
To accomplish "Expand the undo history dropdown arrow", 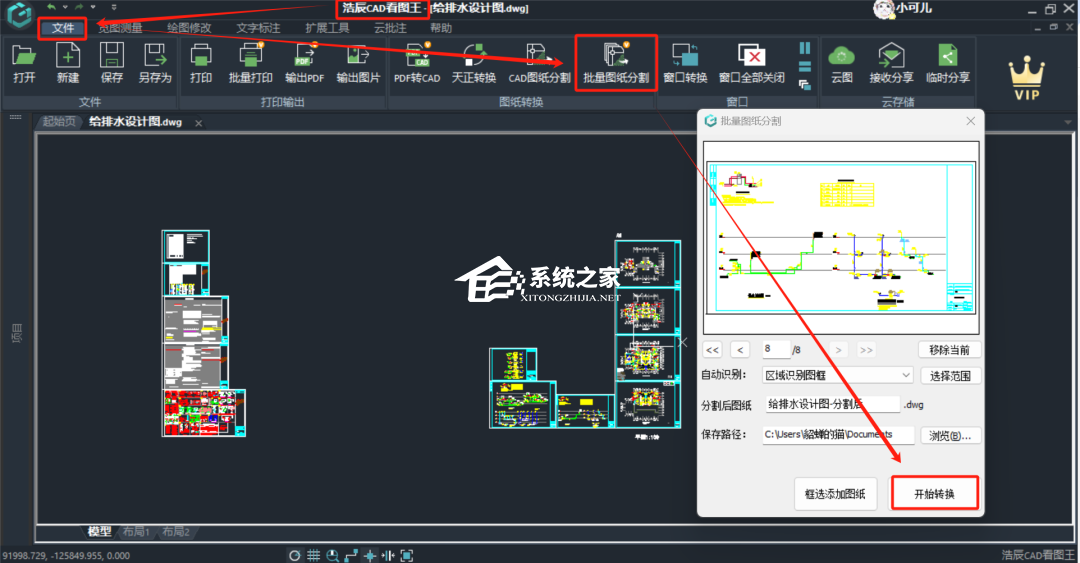I will point(65,7).
